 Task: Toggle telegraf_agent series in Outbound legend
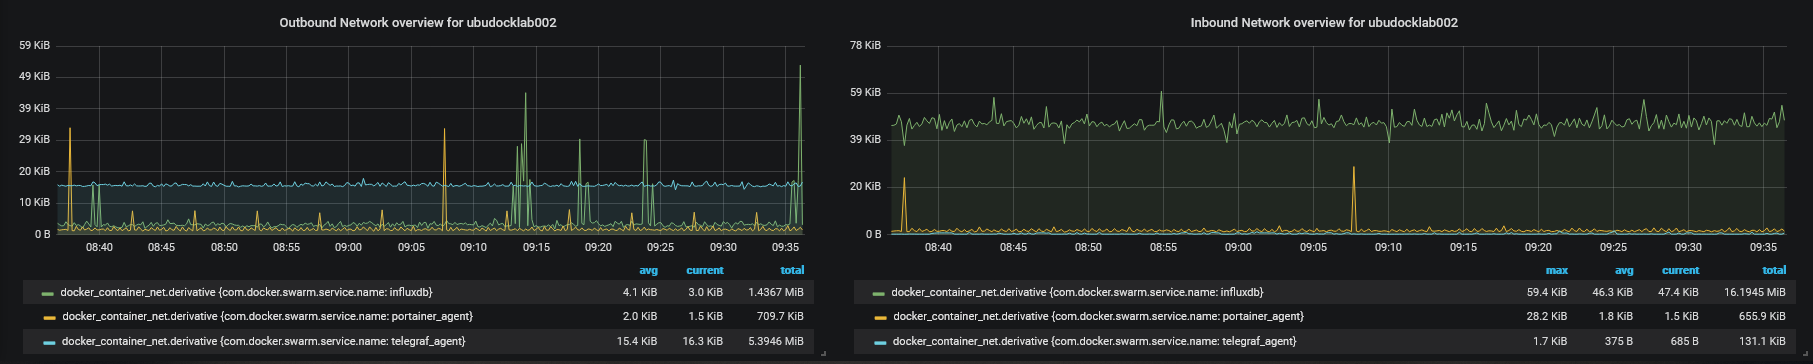263,341
